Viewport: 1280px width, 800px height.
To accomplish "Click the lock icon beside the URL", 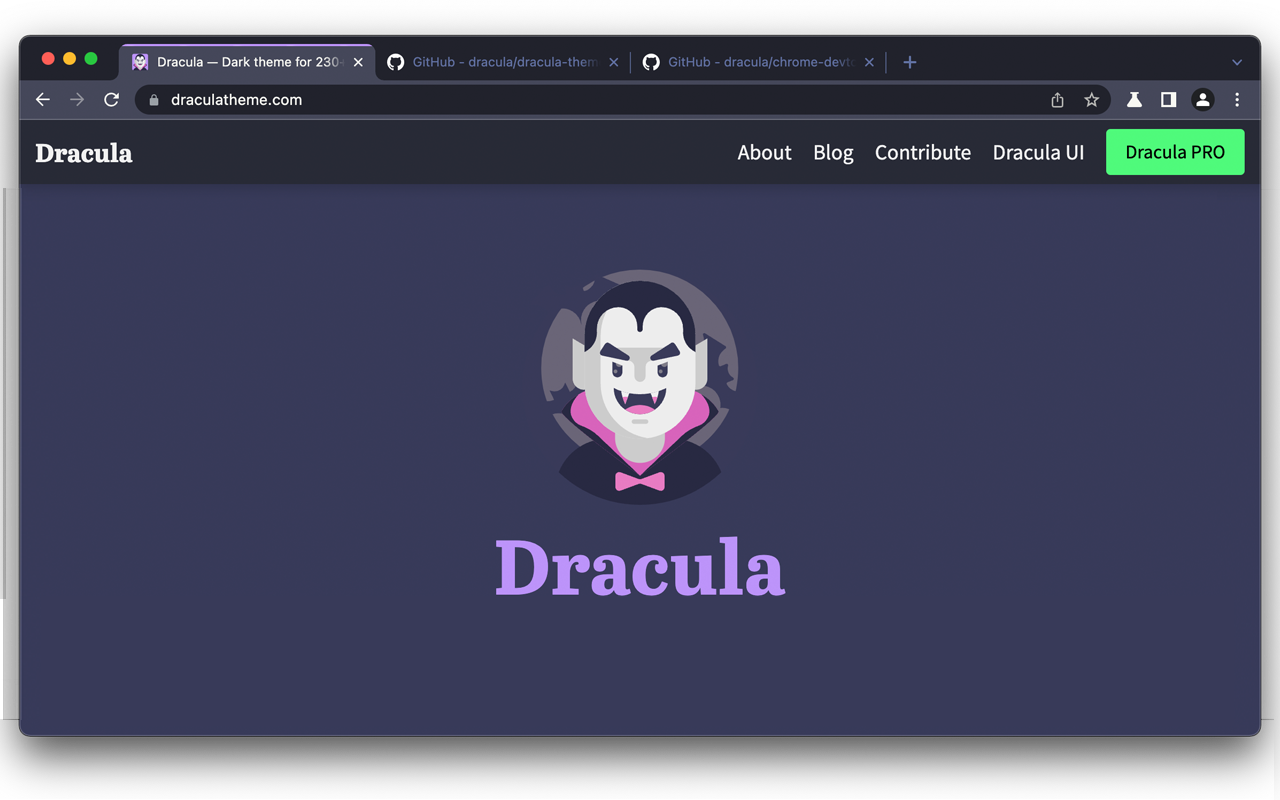I will pyautogui.click(x=154, y=100).
